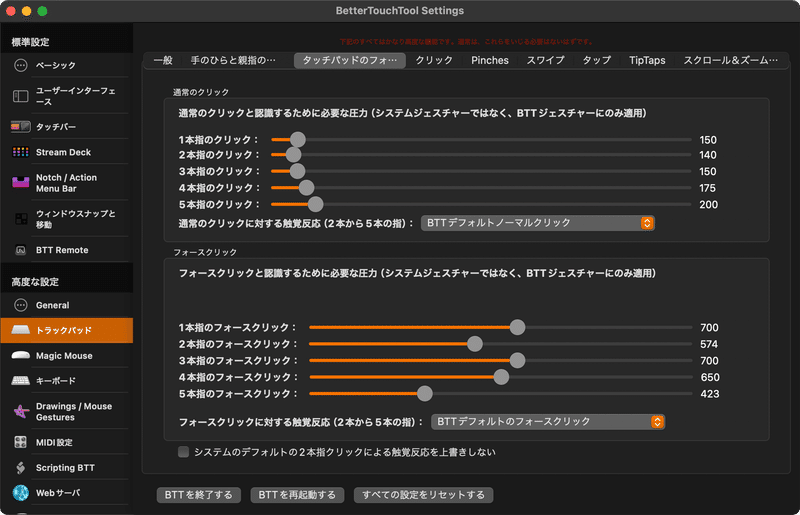Click the 2本指のフォースクリック slider knob
This screenshot has height=515, width=800.
point(474,344)
